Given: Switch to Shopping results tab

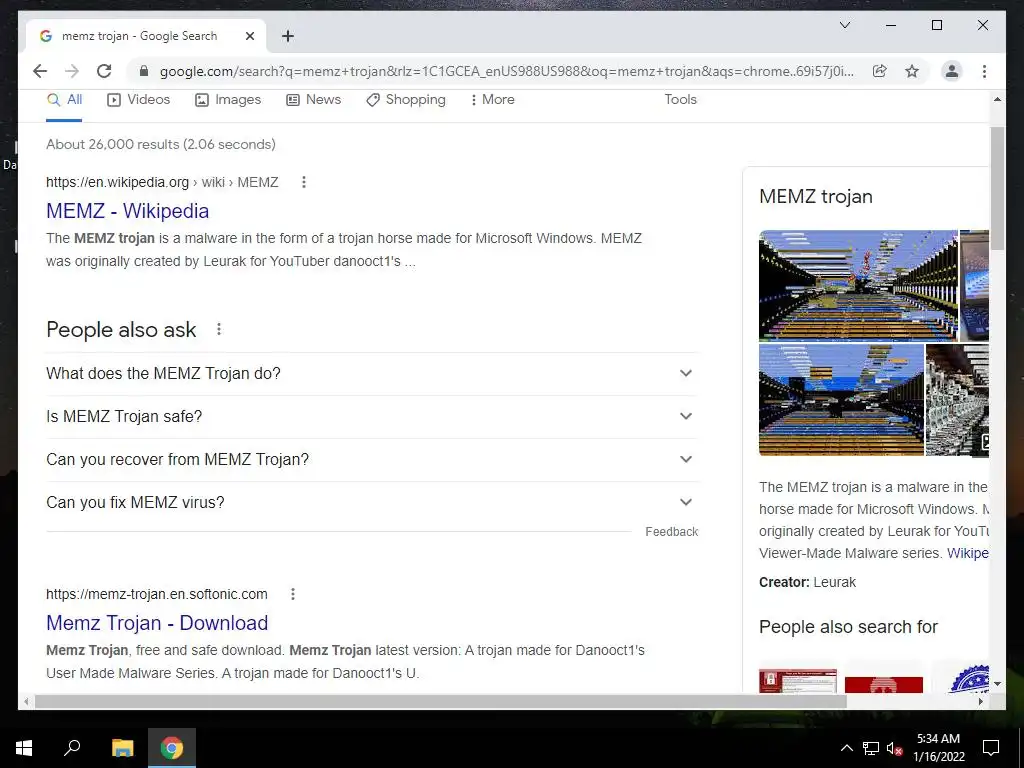Looking at the screenshot, I should coord(406,100).
